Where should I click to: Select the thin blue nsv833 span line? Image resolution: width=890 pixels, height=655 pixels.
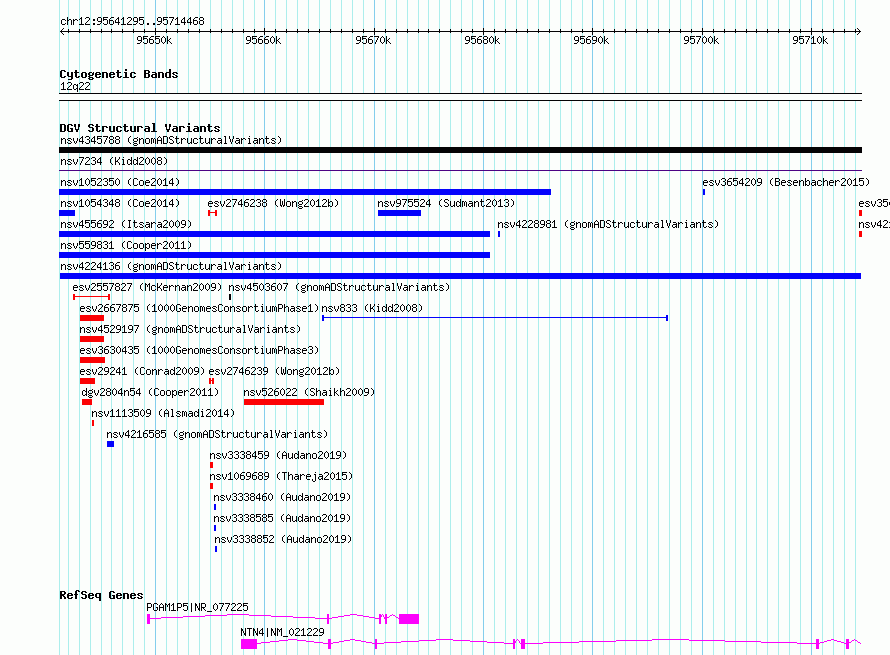(495, 318)
